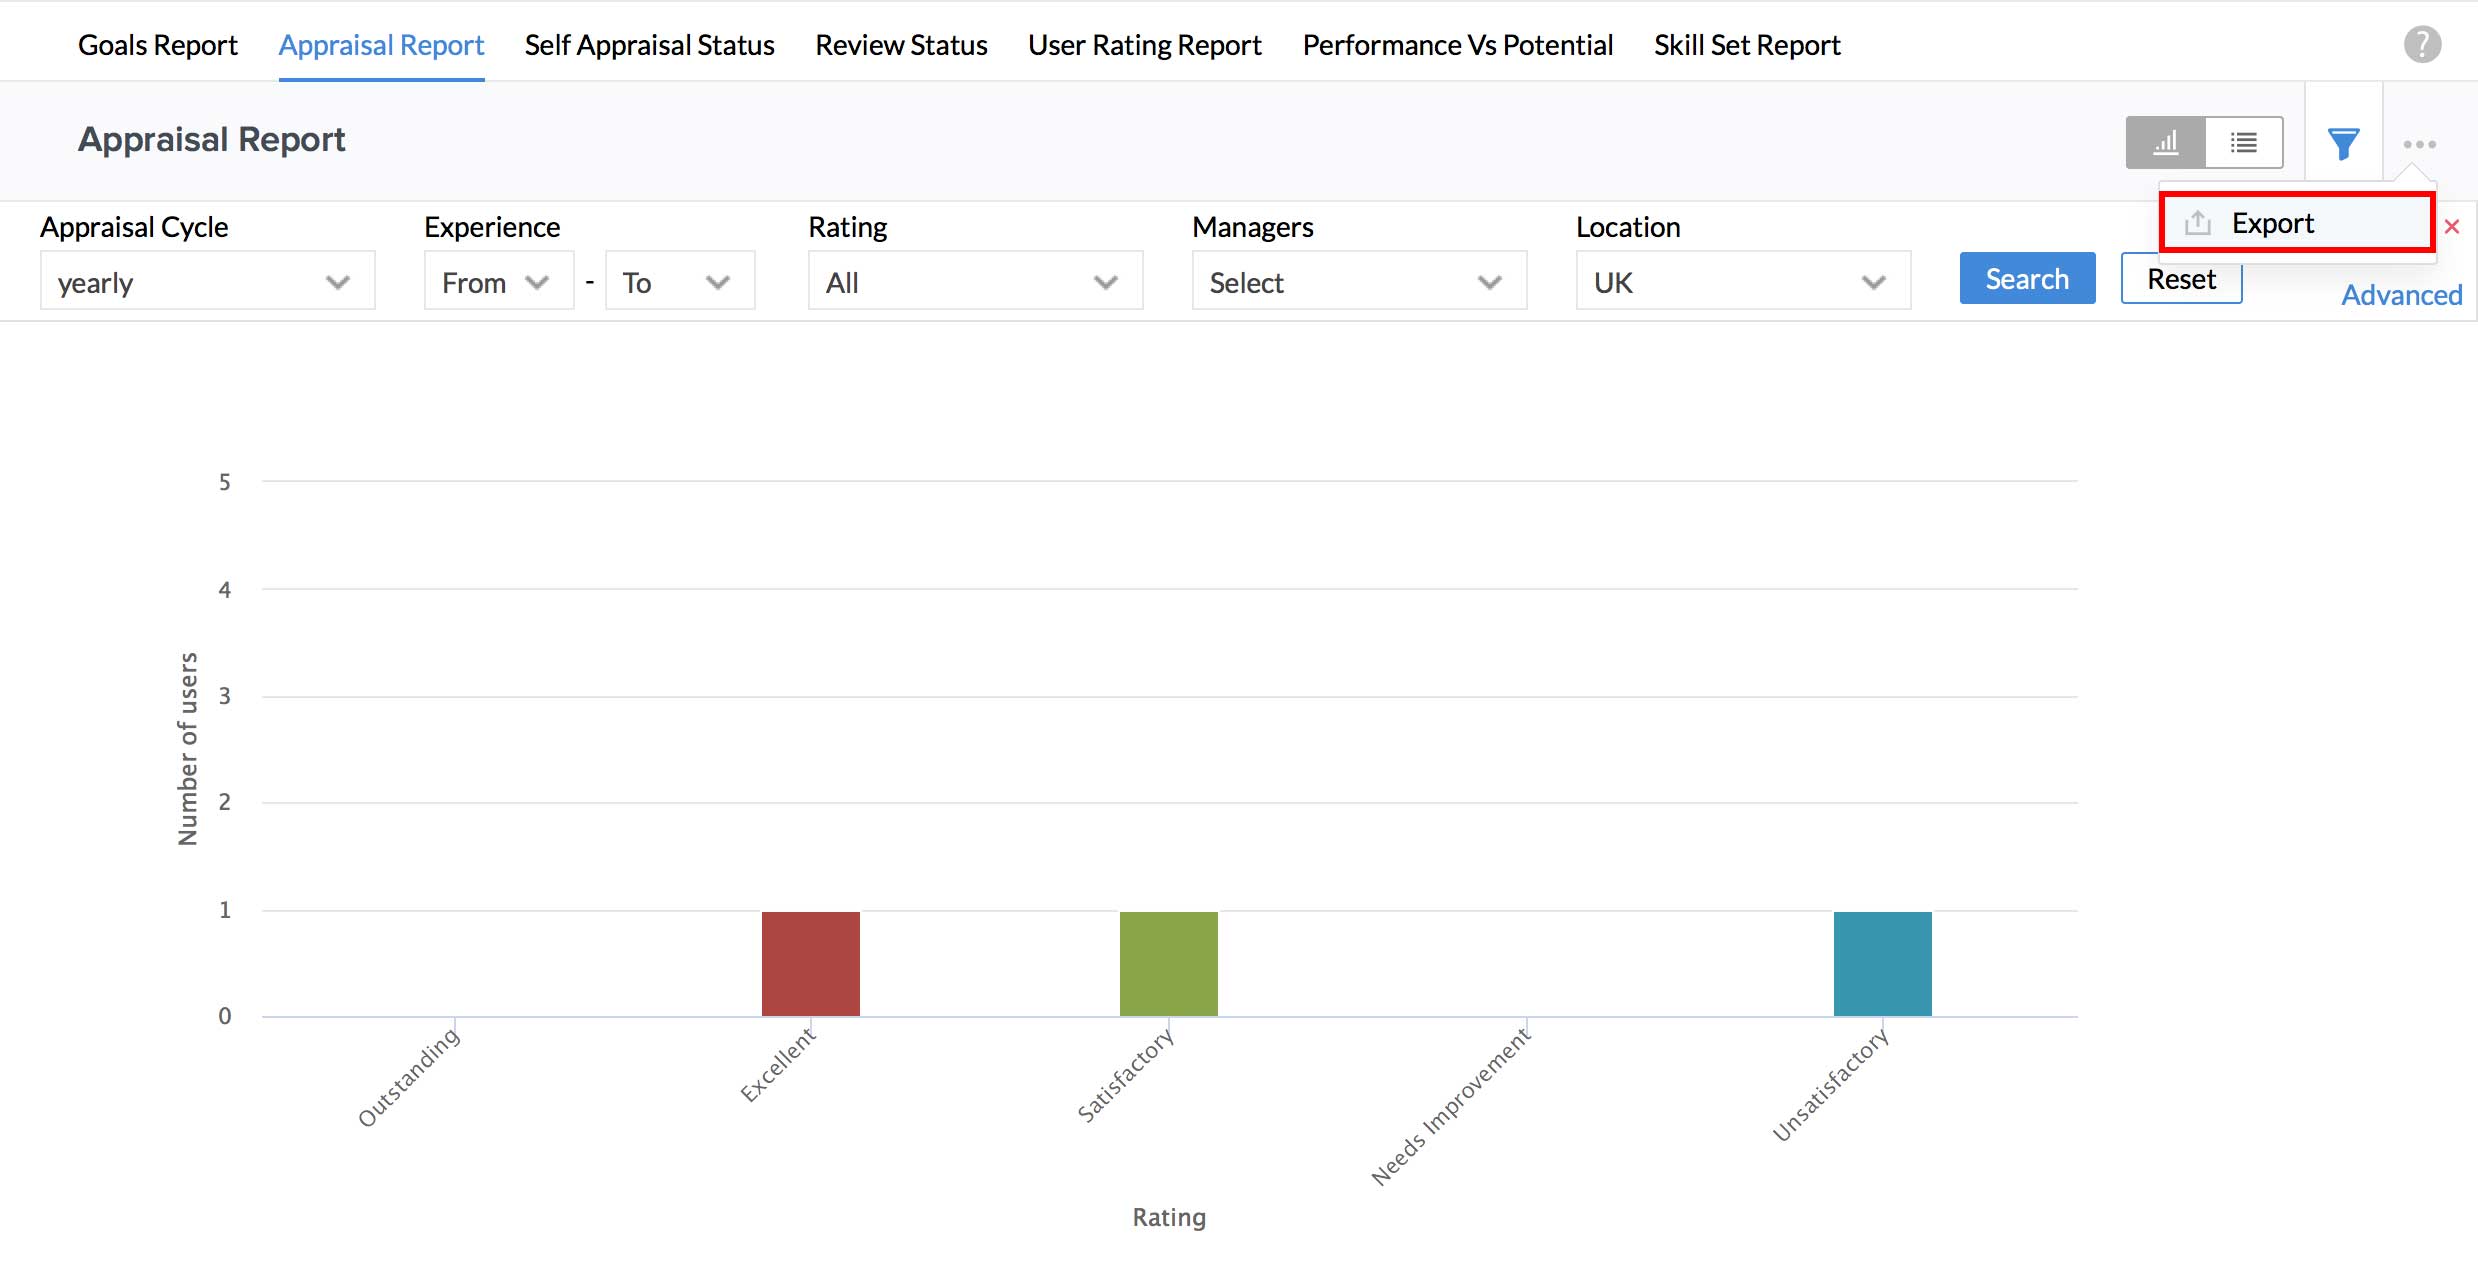This screenshot has width=2478, height=1276.
Task: Expand the Experience From dropdown
Action: click(498, 282)
